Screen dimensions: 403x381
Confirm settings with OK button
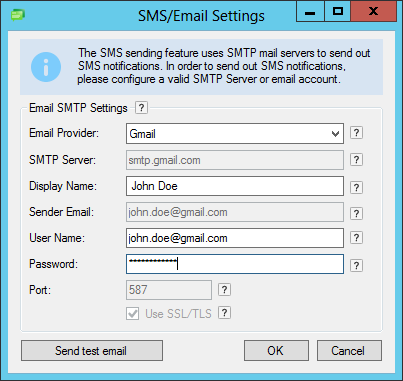(x=276, y=351)
